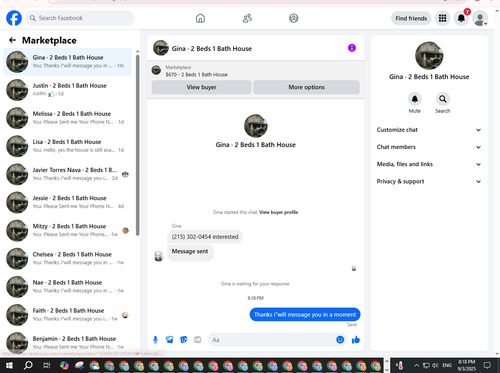This screenshot has height=373, width=500.
Task: Open the Facebook logo home link
Action: [14, 18]
